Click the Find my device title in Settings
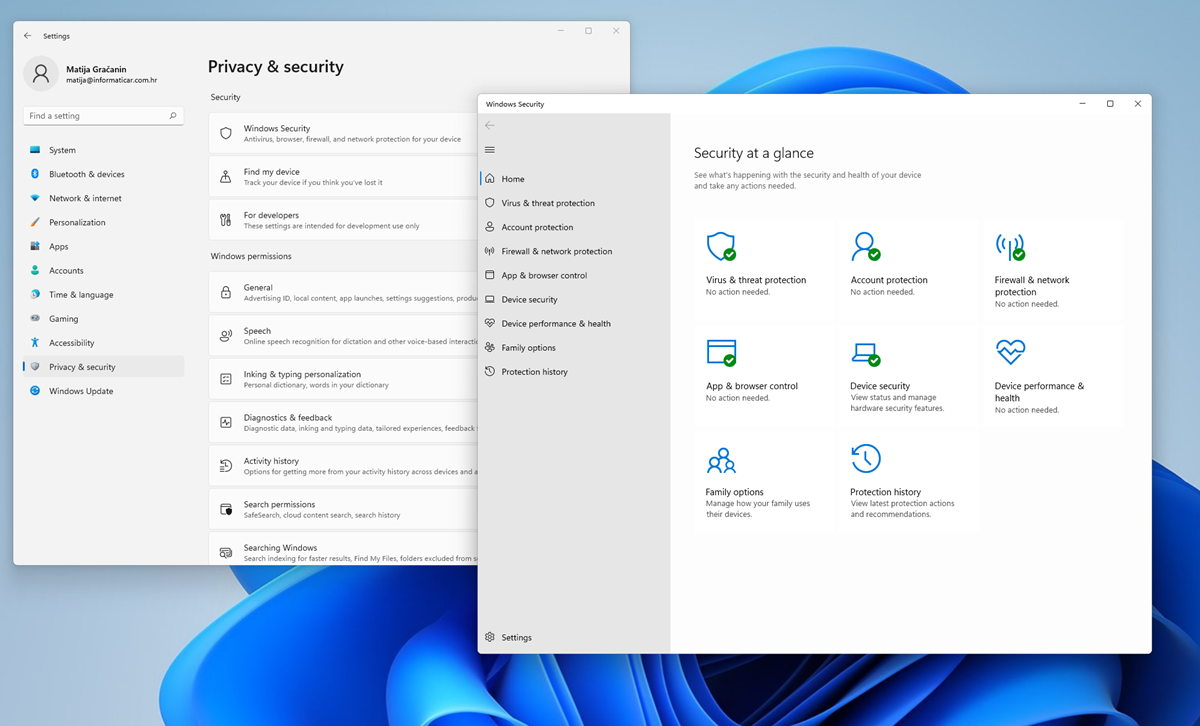Screen dimensions: 1200x726 coord(271,172)
